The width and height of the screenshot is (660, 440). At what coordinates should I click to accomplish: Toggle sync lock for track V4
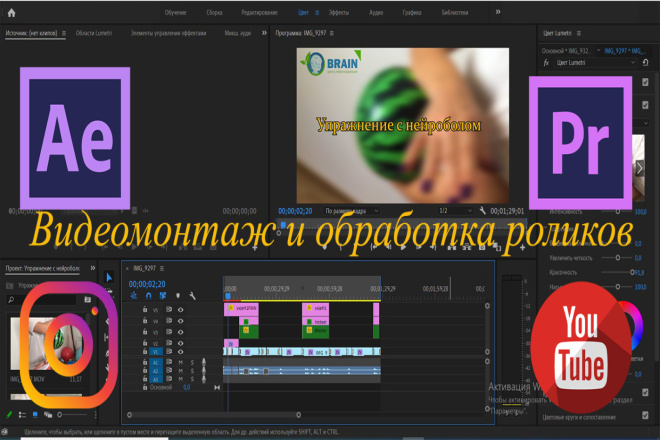click(x=169, y=321)
